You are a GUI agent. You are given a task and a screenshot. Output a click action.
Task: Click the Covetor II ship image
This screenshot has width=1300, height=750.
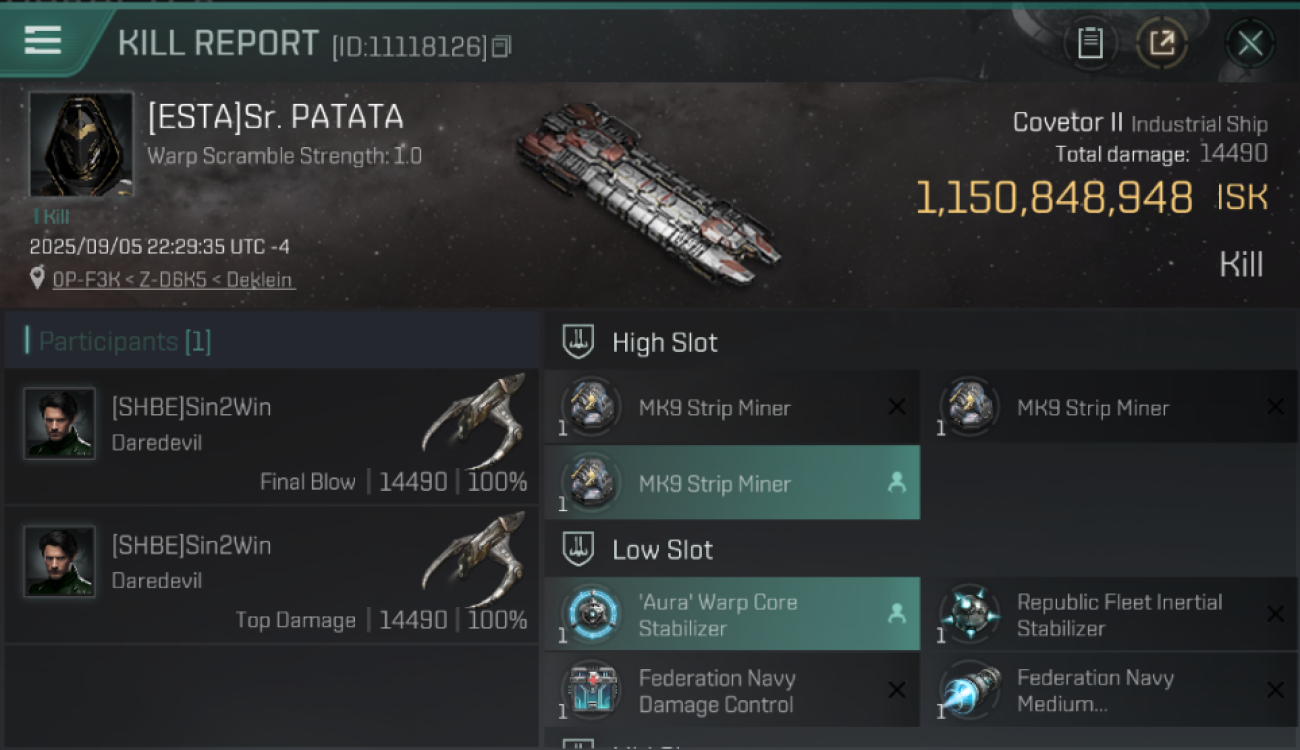647,190
